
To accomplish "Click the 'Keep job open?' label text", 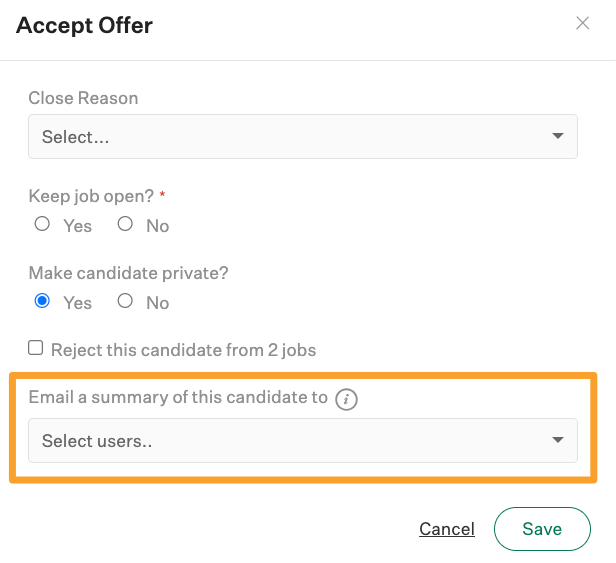I will pos(91,196).
